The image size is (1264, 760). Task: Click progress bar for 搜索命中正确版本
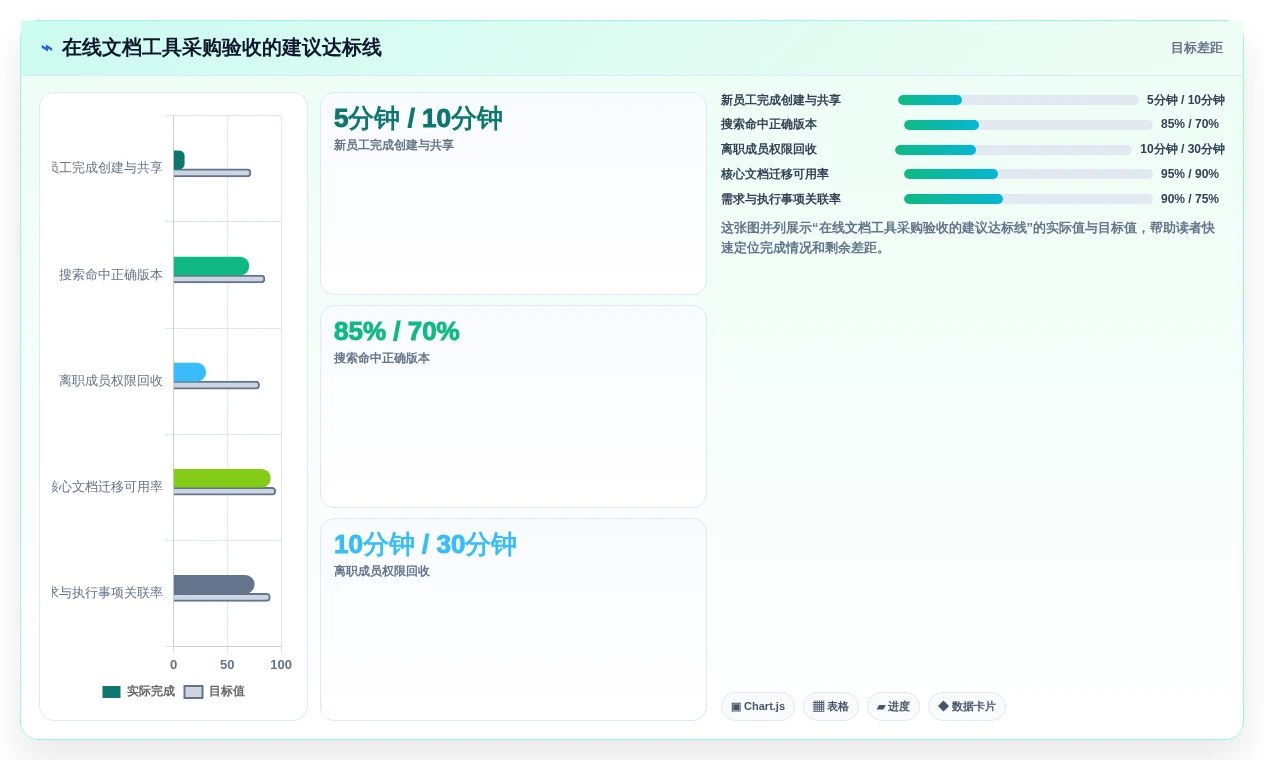click(1028, 125)
